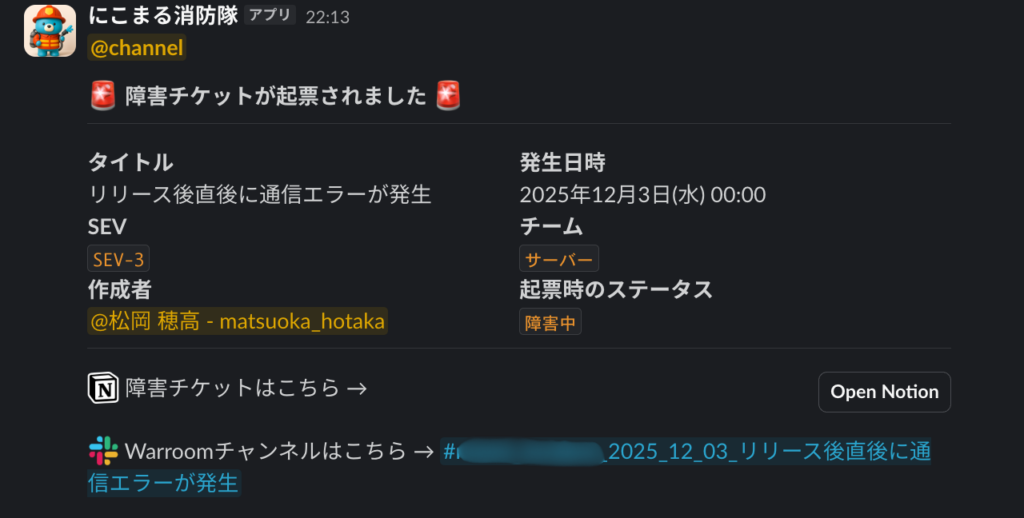1024x518 pixels.
Task: Click the 22:13 message timestamp
Action: pyautogui.click(x=328, y=17)
